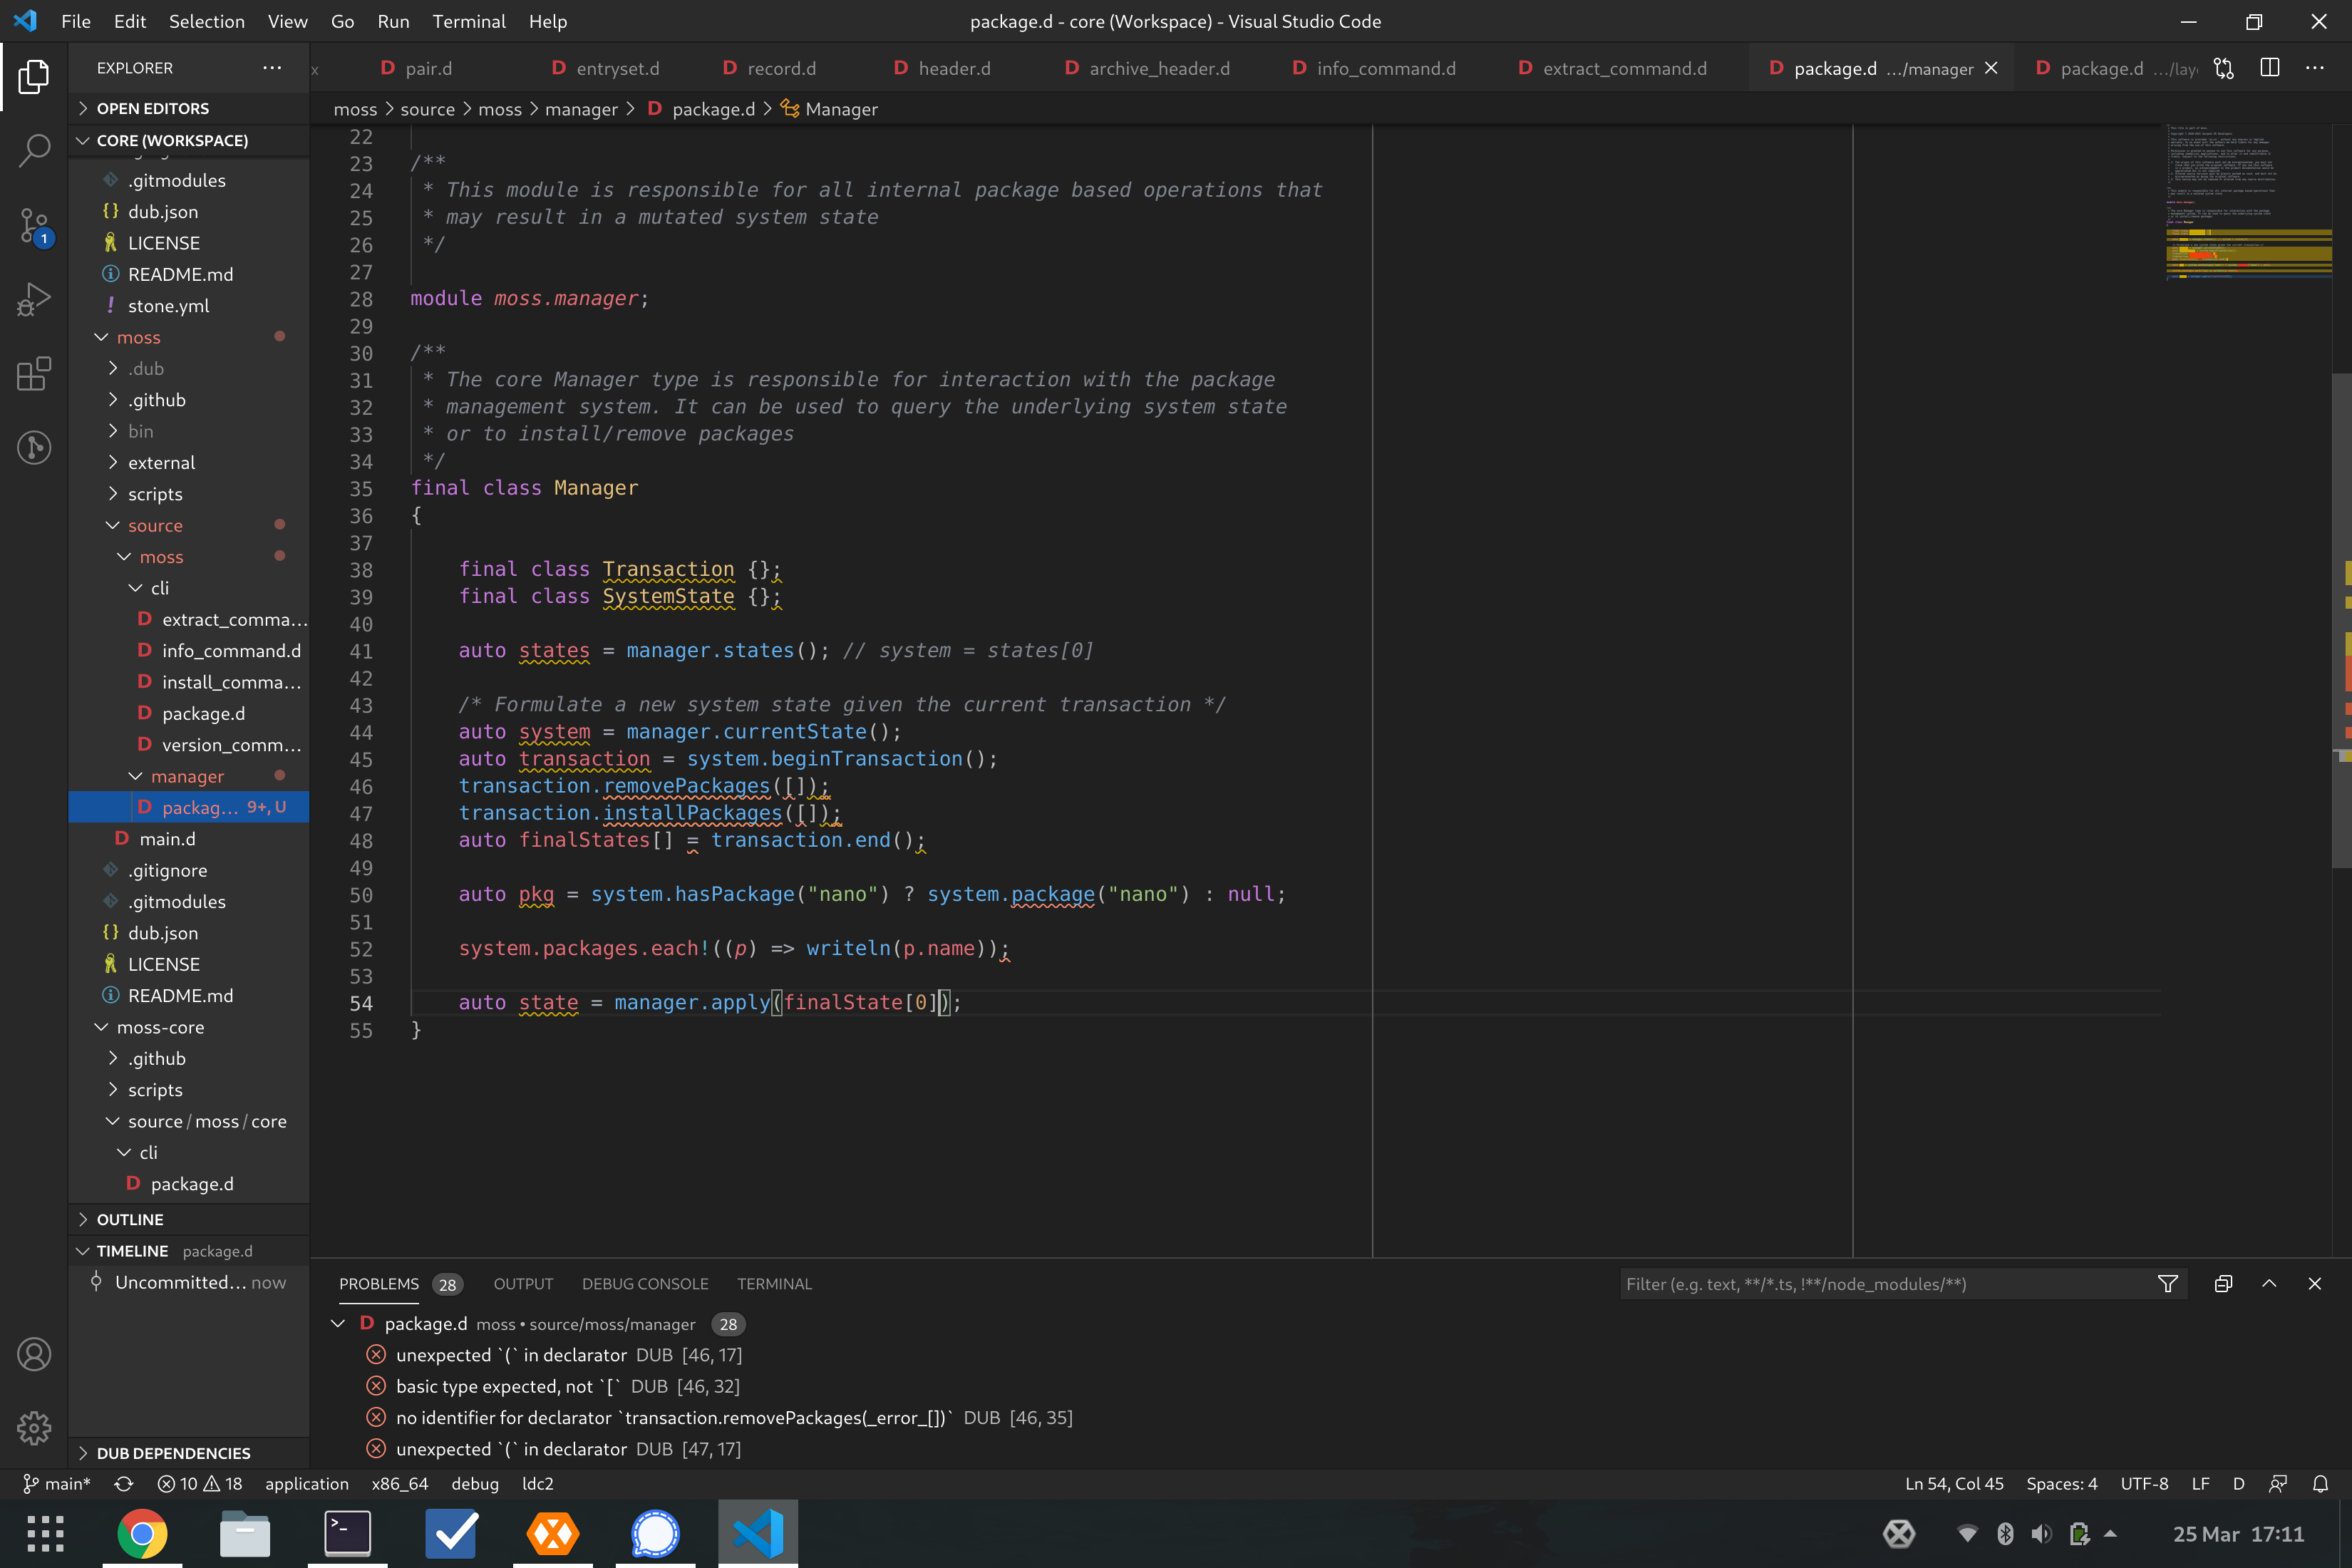Maximize the bottom panel
The height and width of the screenshot is (1568, 2352).
point(2269,1284)
